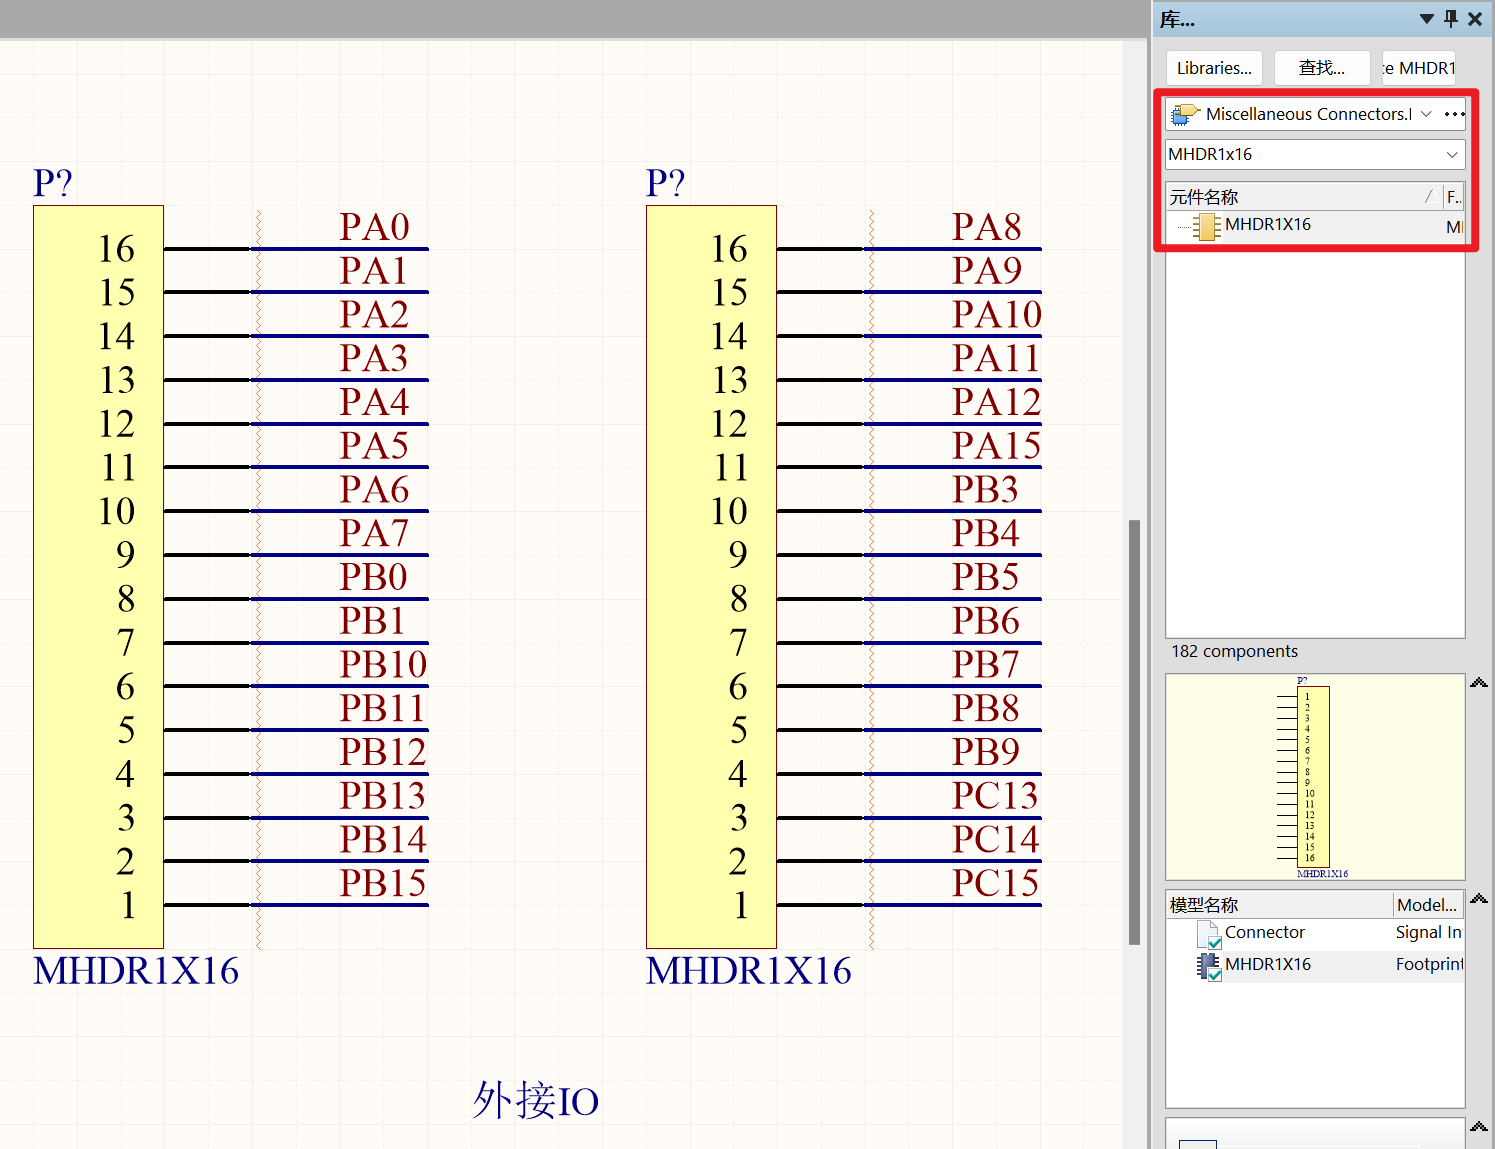The image size is (1495, 1149).
Task: Select the Connector Signal Integrity model row
Action: tap(1316, 933)
